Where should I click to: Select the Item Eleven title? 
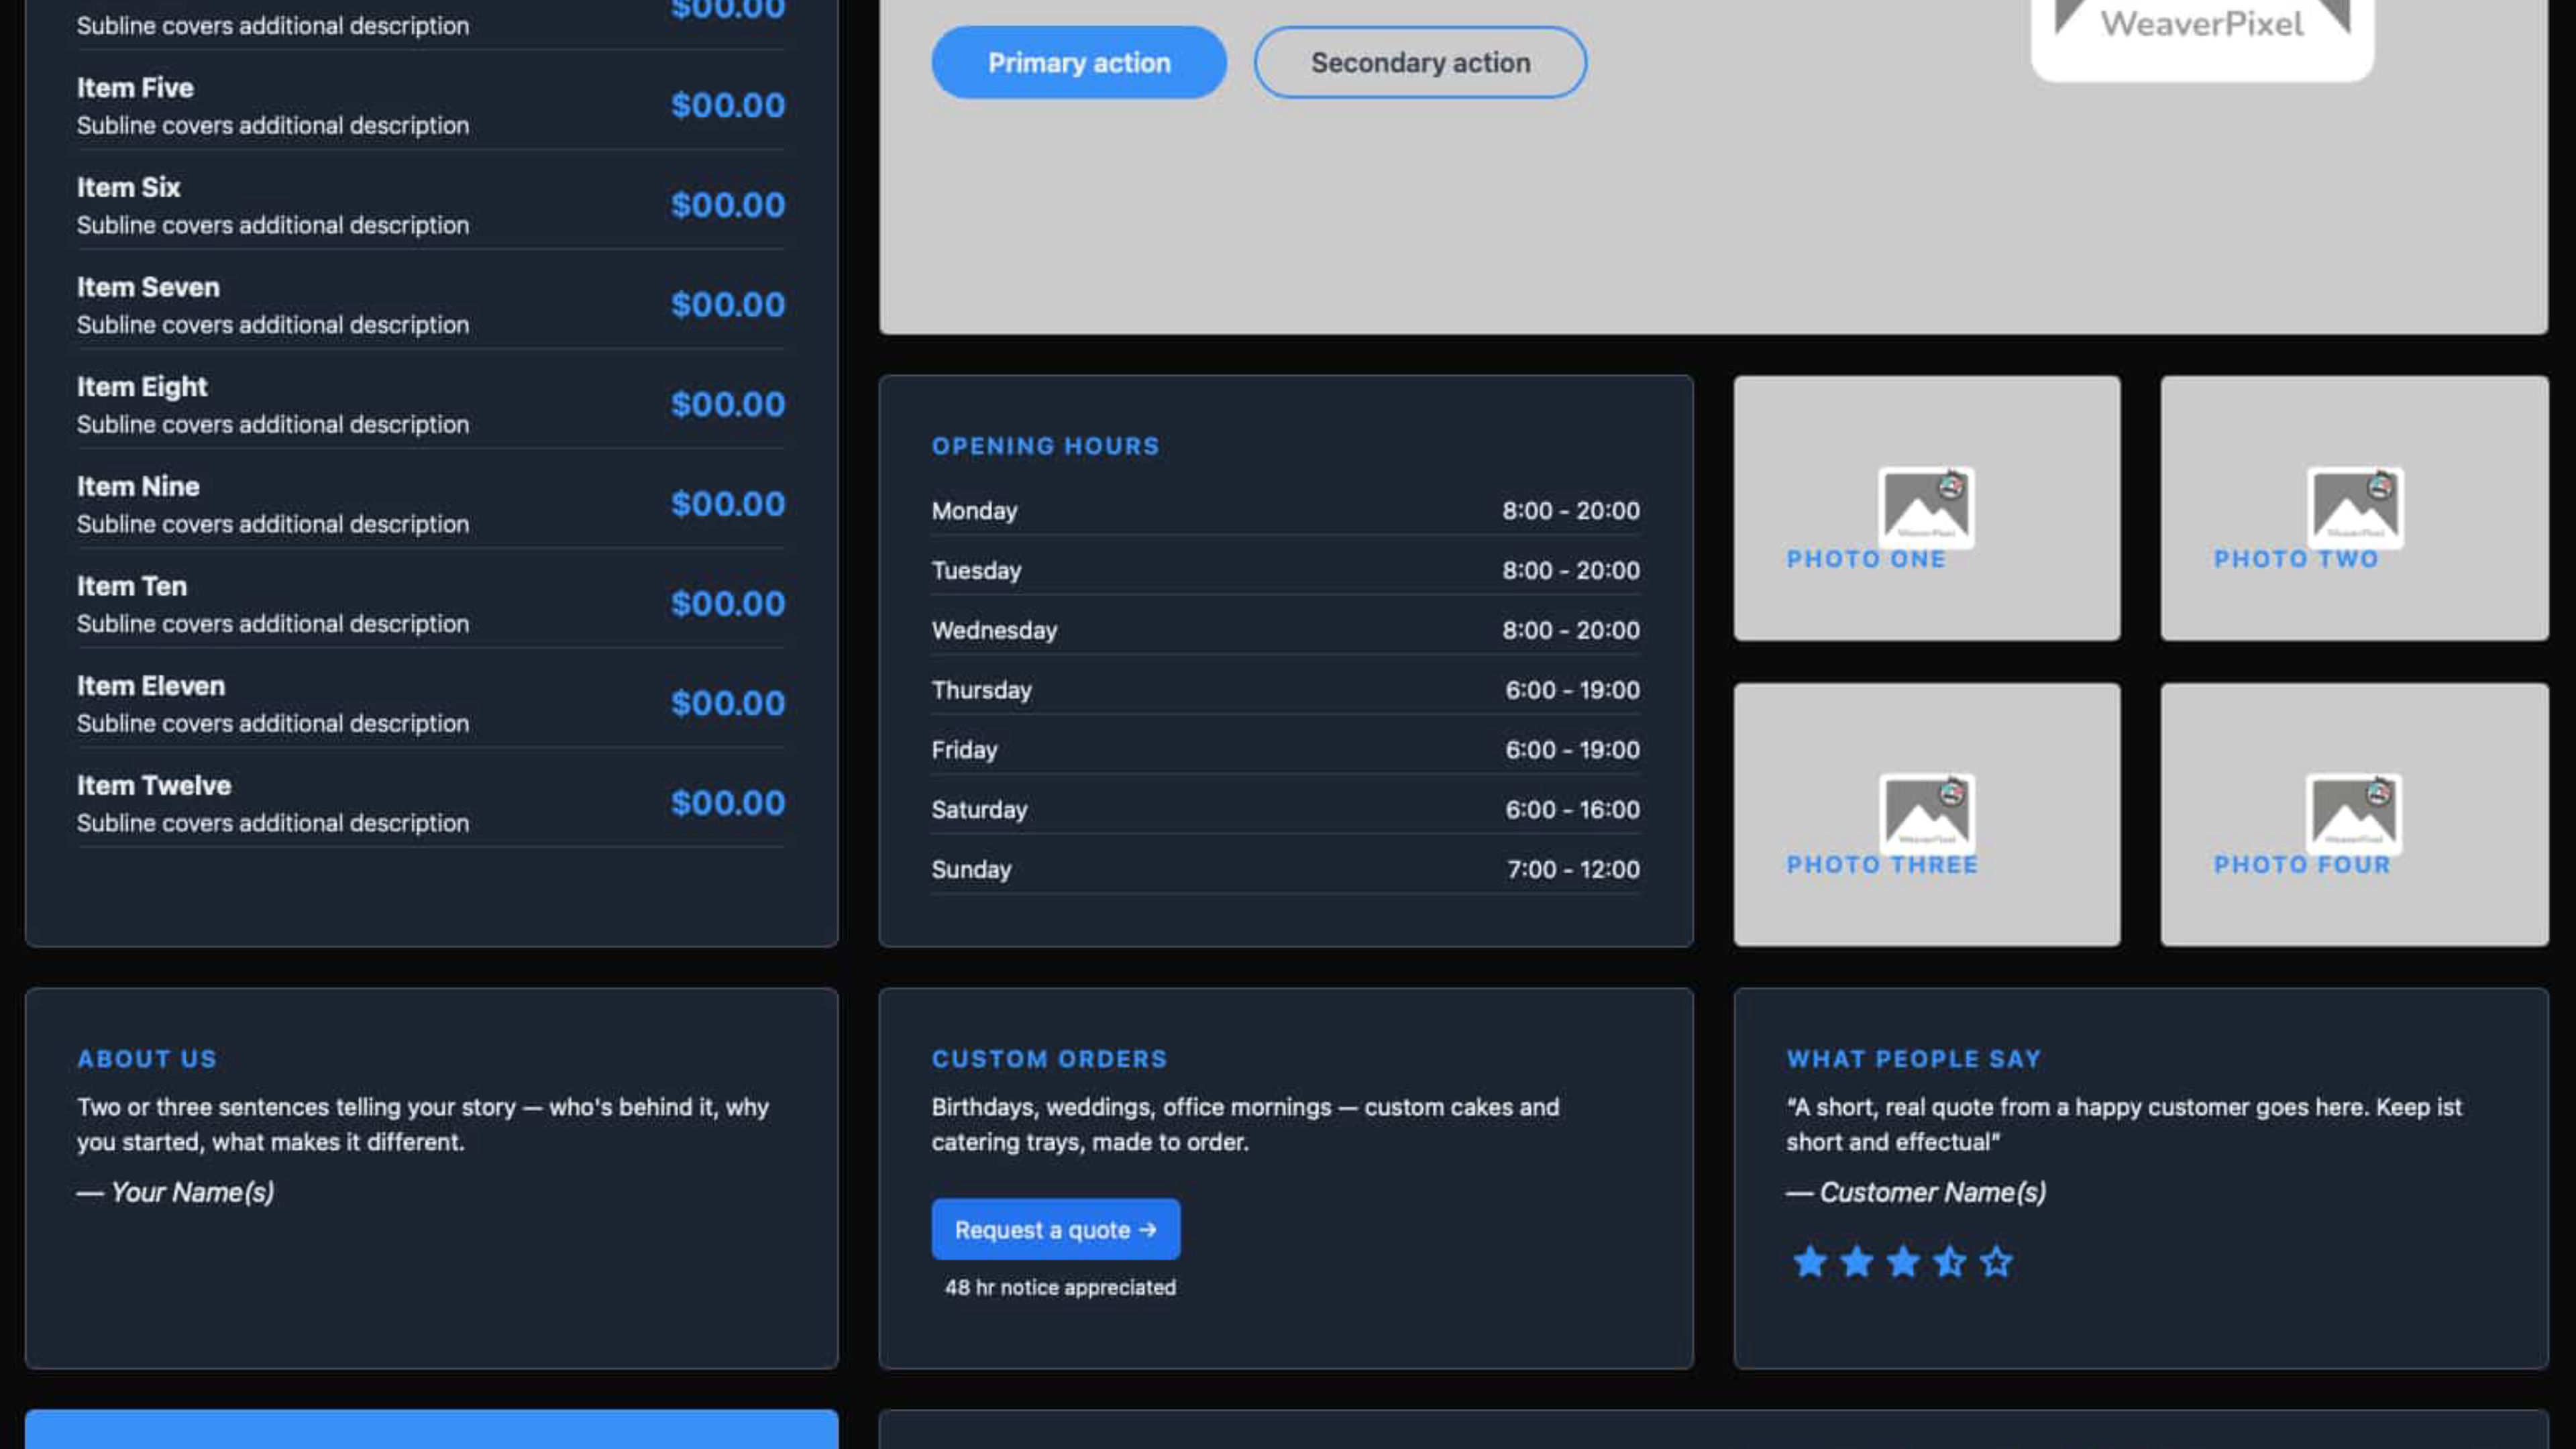point(151,686)
